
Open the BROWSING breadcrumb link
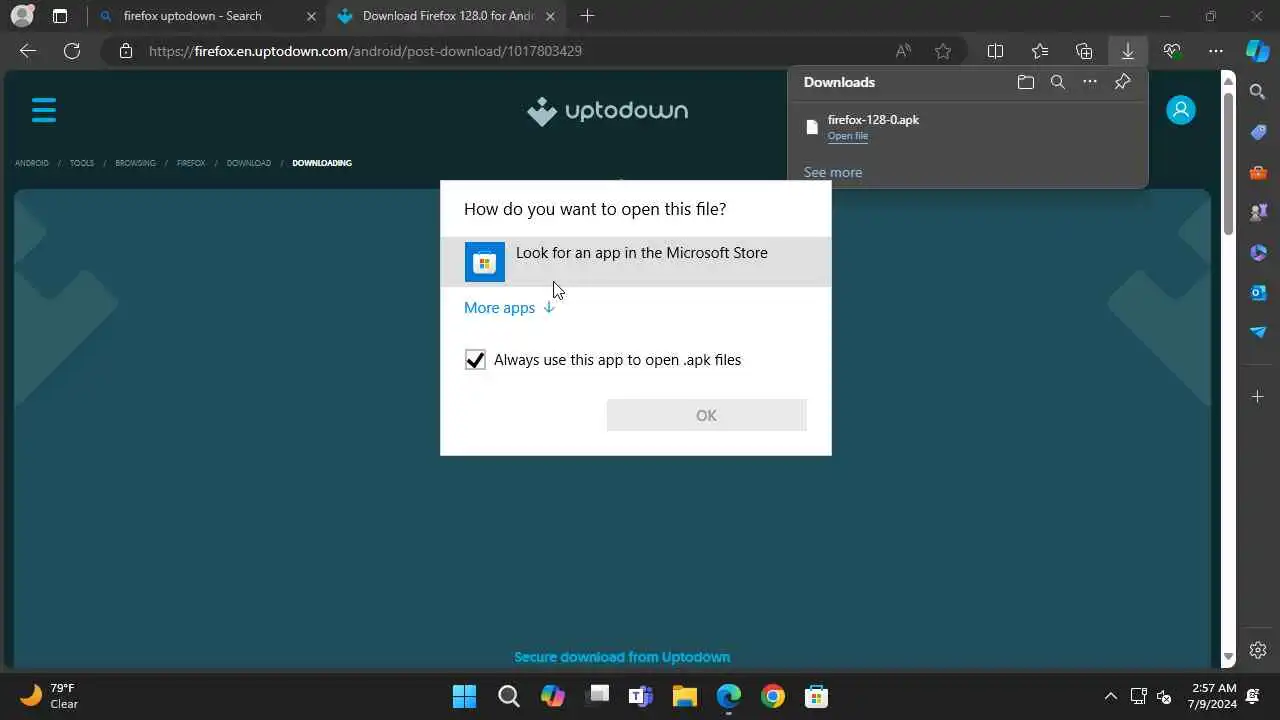click(x=136, y=163)
